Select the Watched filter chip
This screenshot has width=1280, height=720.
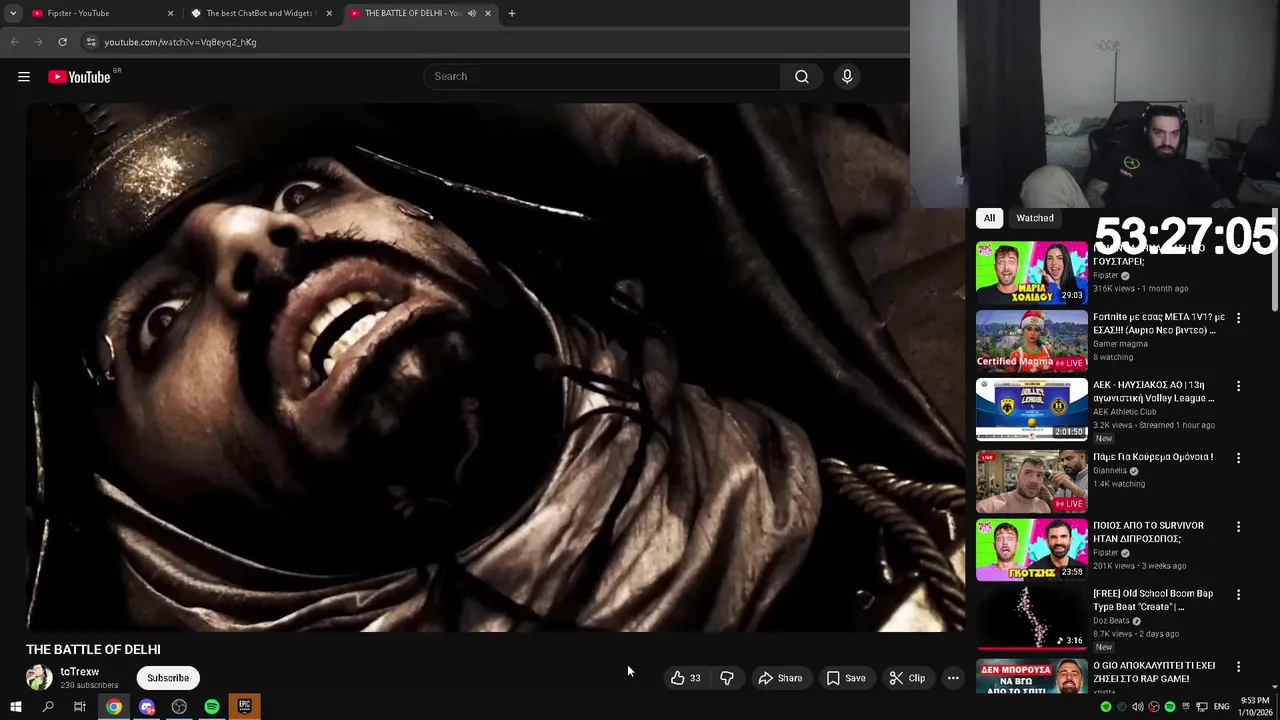click(1035, 218)
